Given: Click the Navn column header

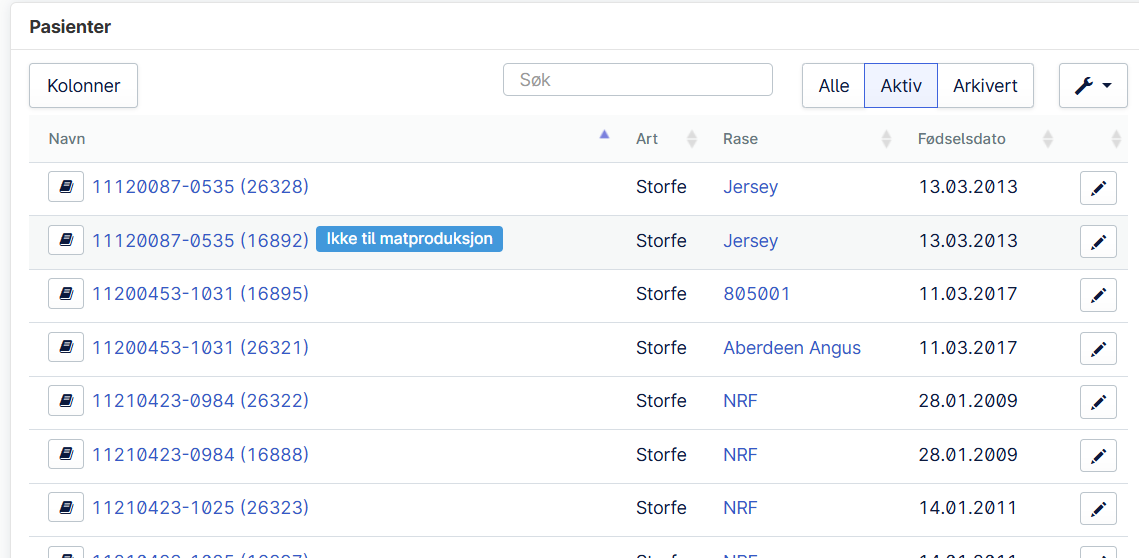Looking at the screenshot, I should pyautogui.click(x=68, y=139).
